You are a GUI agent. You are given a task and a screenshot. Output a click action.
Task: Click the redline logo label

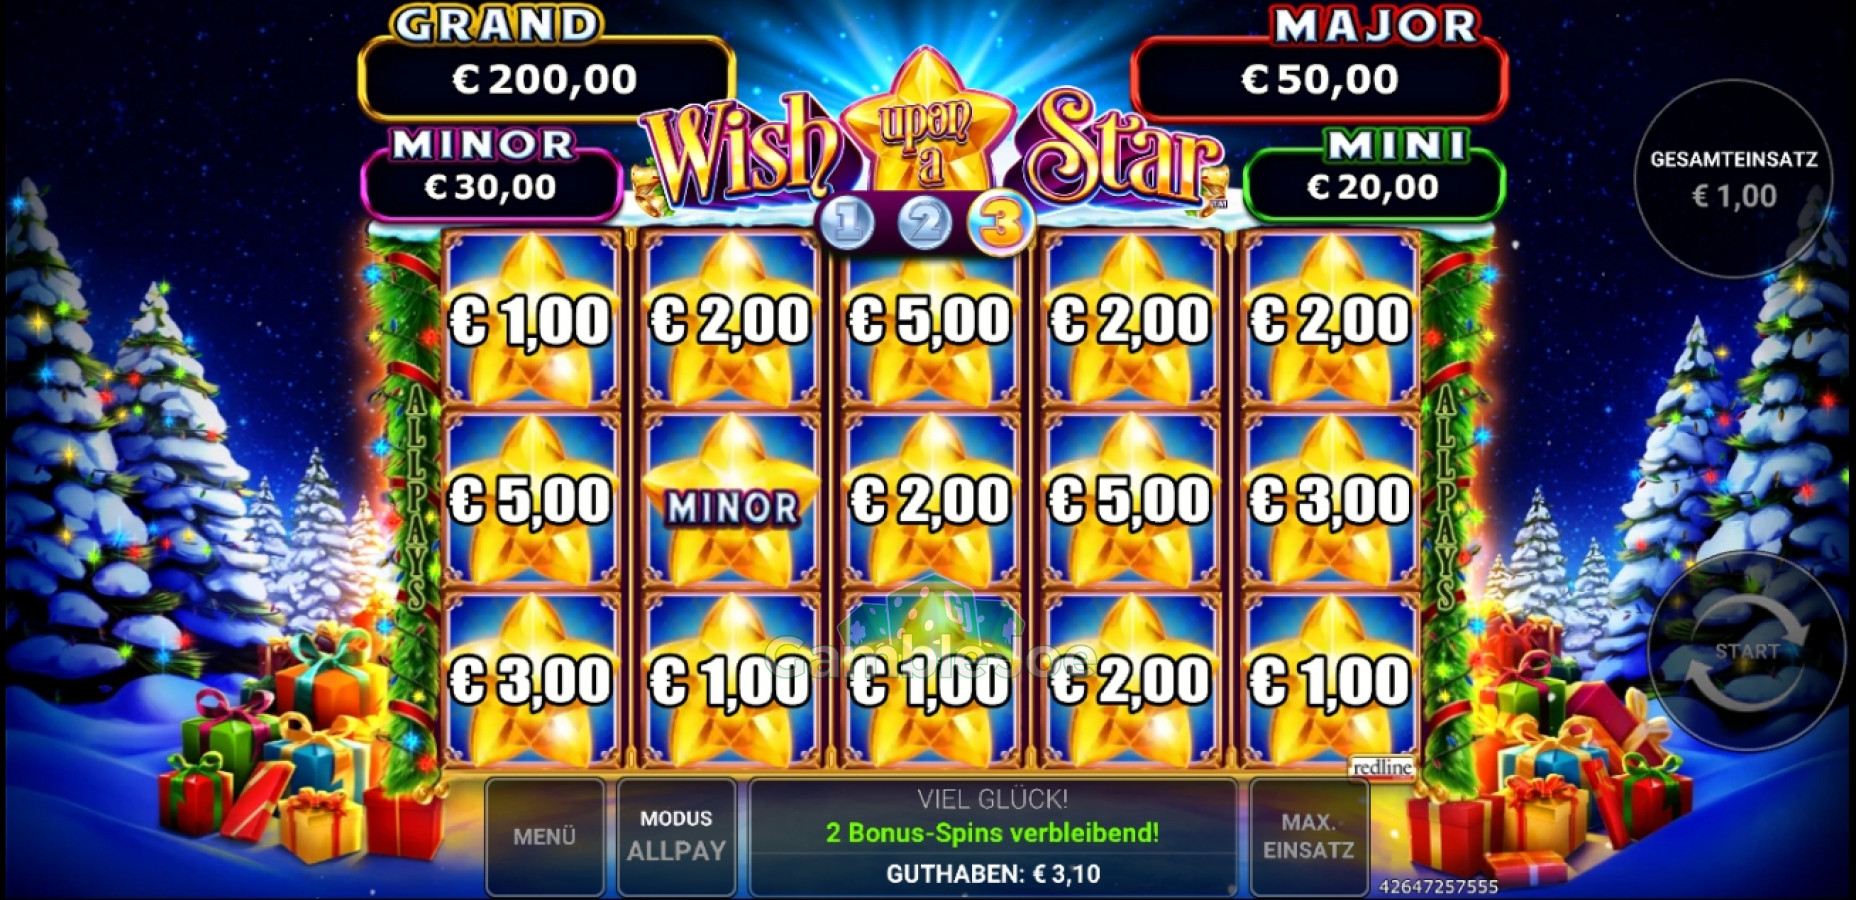pyautogui.click(x=1382, y=767)
